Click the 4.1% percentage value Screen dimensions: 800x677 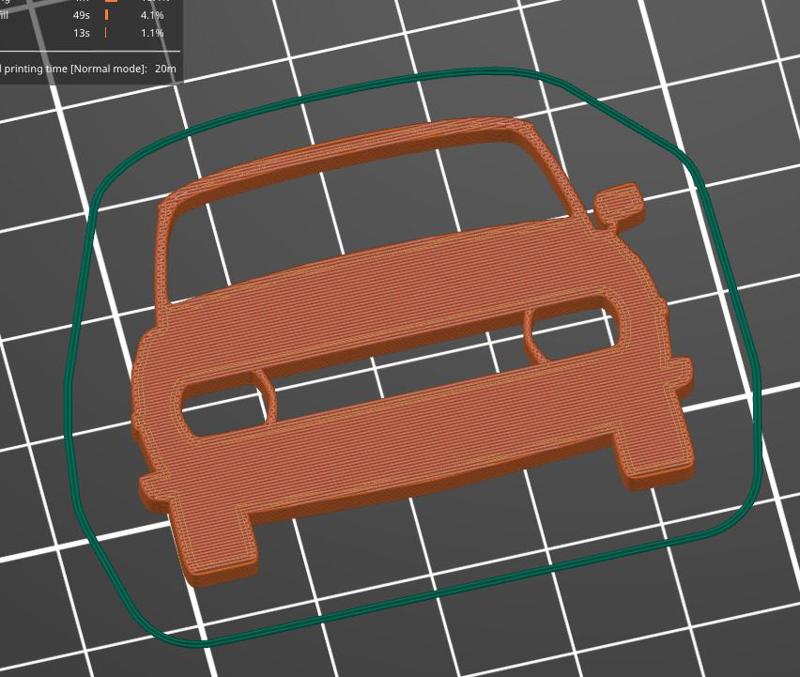(x=152, y=15)
